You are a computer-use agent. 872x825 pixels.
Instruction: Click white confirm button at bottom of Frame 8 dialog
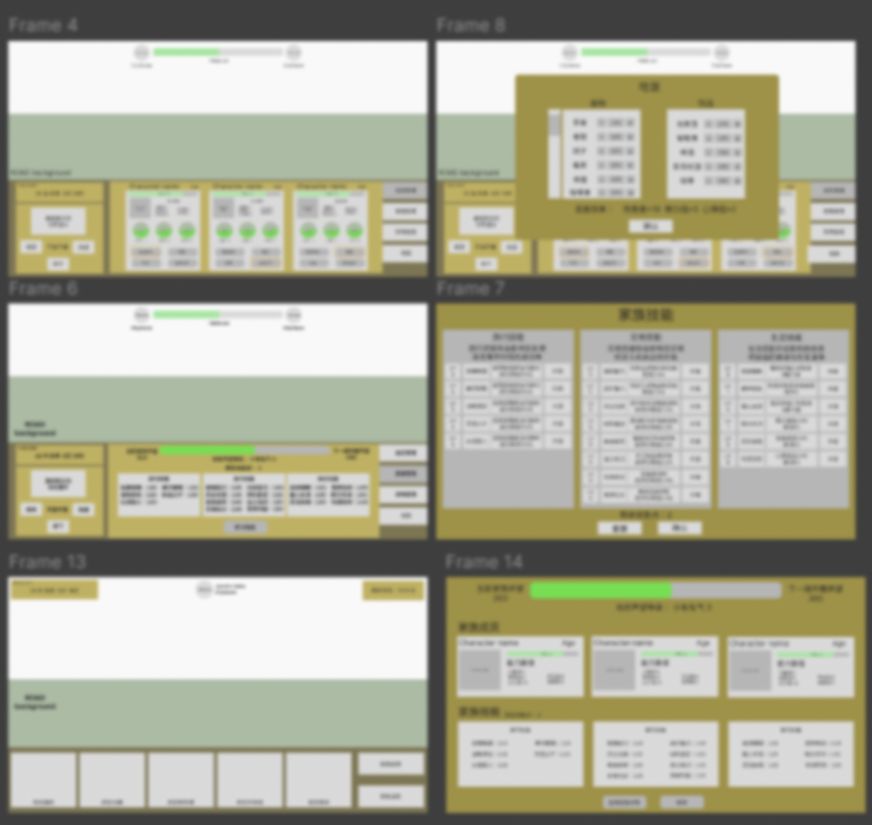pos(650,226)
